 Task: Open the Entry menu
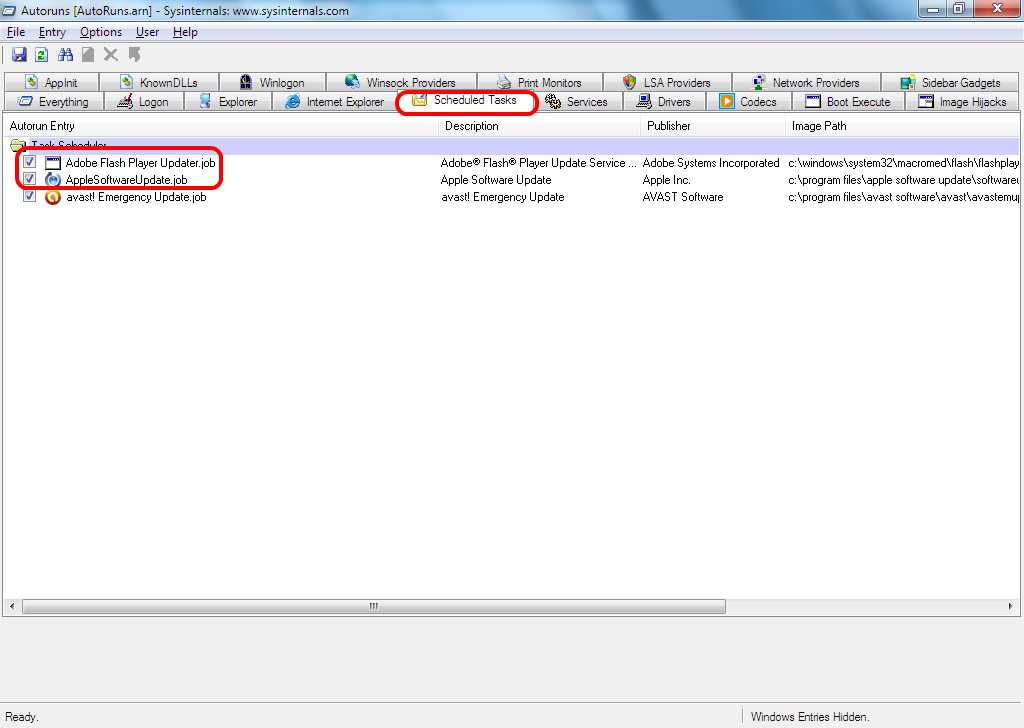tap(52, 32)
